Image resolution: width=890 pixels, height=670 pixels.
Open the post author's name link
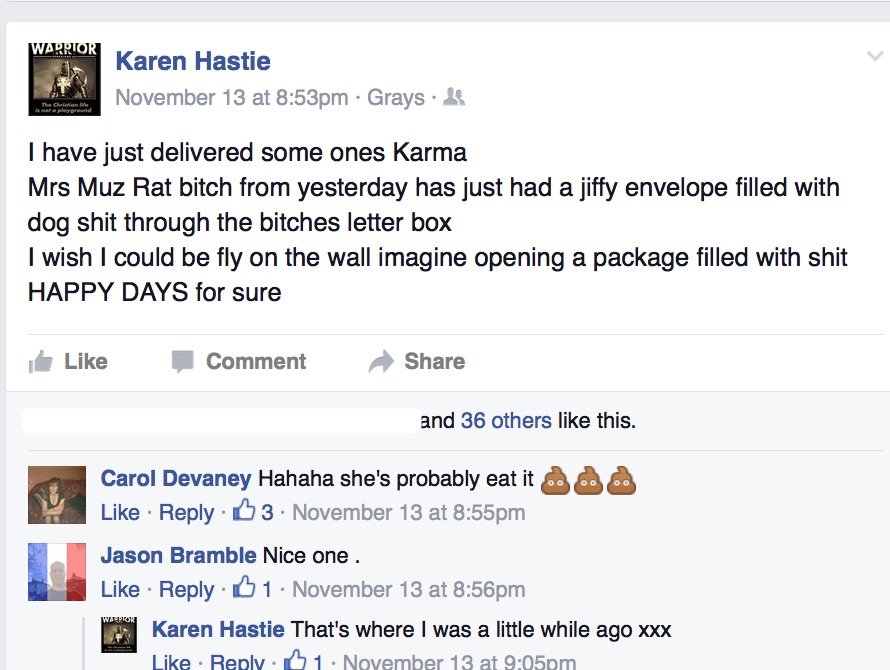tap(193, 61)
